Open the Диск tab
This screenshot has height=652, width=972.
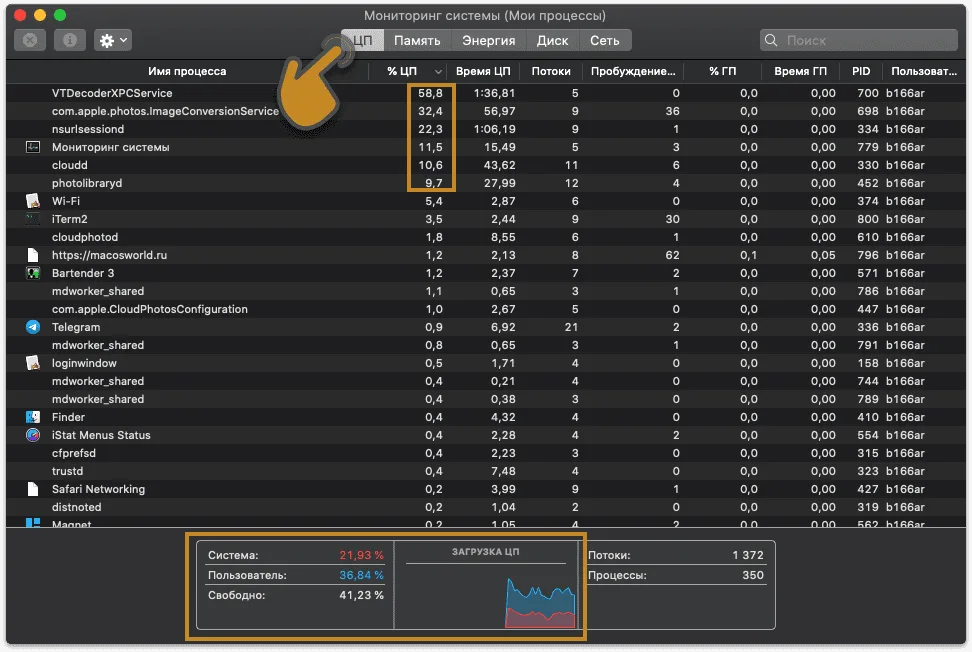click(552, 40)
